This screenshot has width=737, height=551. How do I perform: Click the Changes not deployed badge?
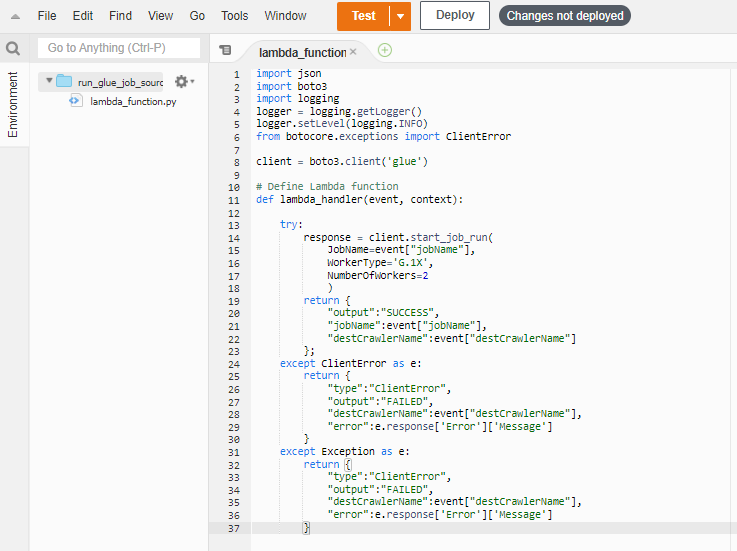pos(565,16)
